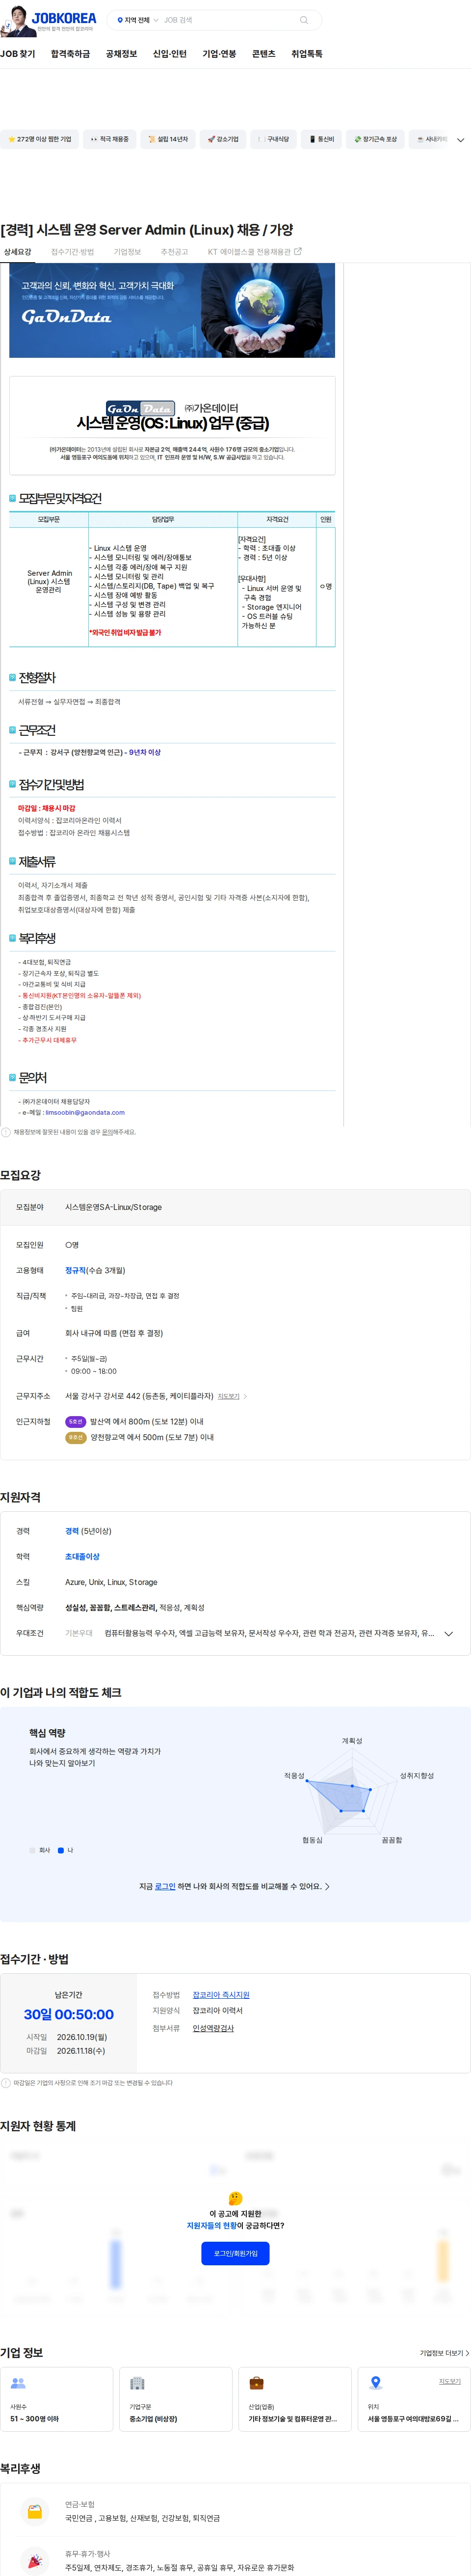The height and width of the screenshot is (2576, 471).
Task: Click the 로그인/회원가입 button
Action: point(235,2253)
